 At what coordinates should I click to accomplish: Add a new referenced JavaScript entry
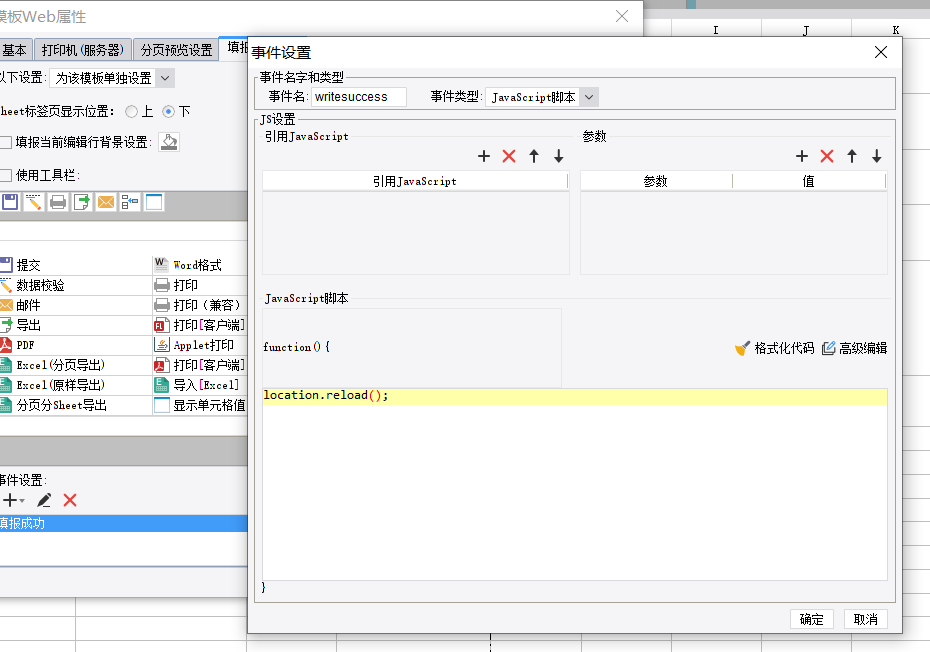tap(484, 156)
